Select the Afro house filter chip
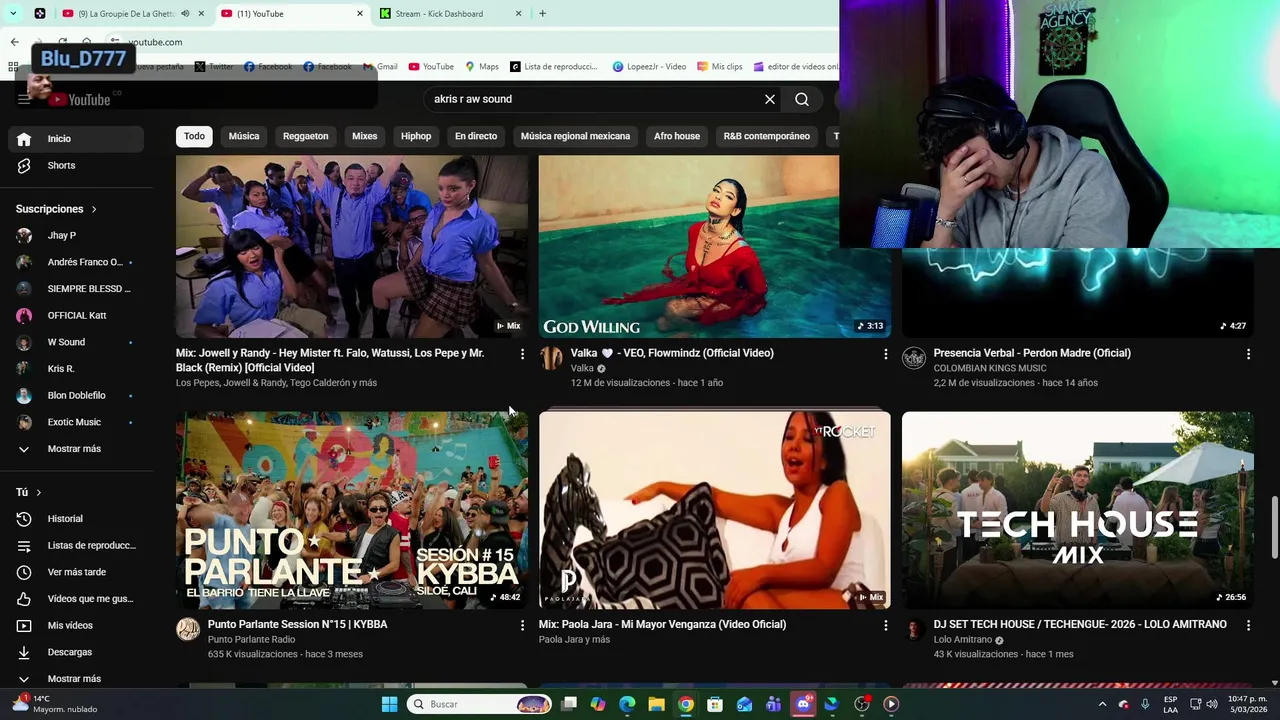The image size is (1280, 720). tap(677, 136)
